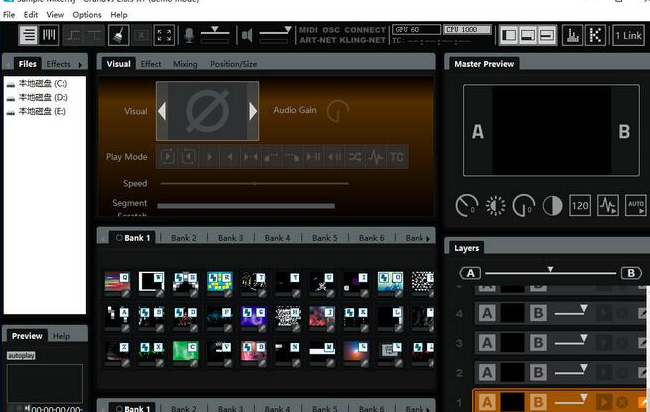Screen dimensions: 650x412
Task: Set play mode to loop backward
Action: 188,157
